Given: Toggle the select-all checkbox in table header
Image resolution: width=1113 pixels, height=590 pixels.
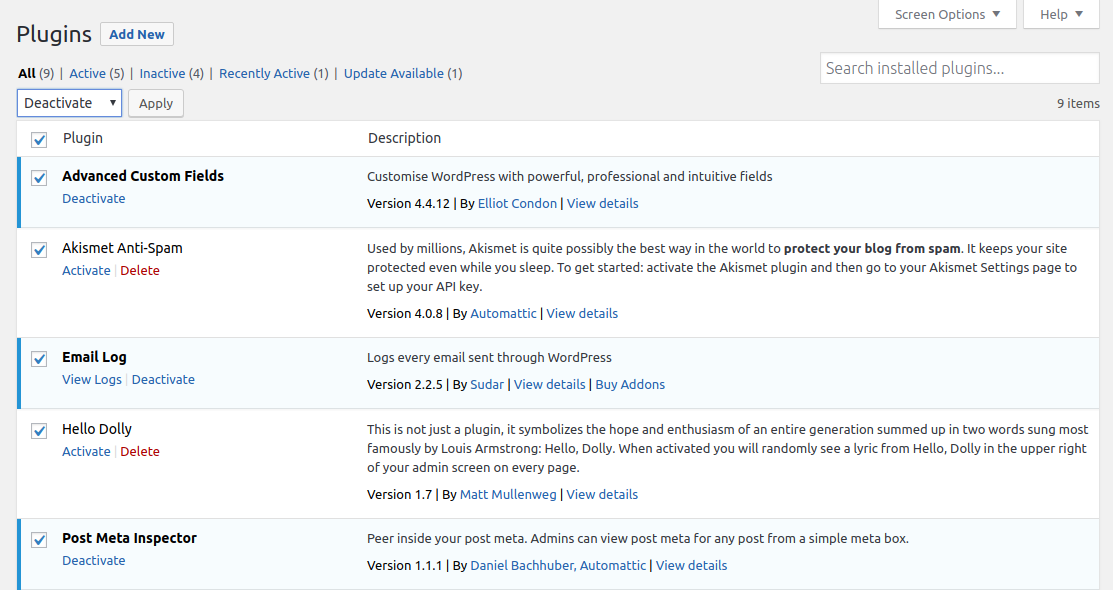Looking at the screenshot, I should tap(39, 140).
